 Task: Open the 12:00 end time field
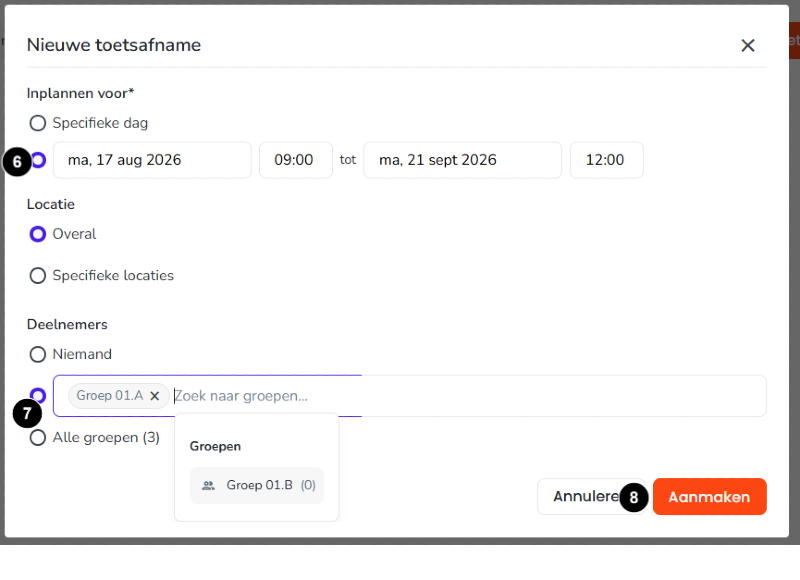(607, 160)
